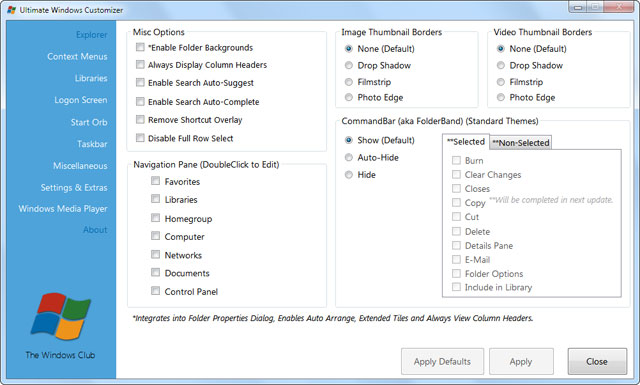
Task: Toggle Libraries checkbox in Navigation Pane
Action: click(155, 199)
